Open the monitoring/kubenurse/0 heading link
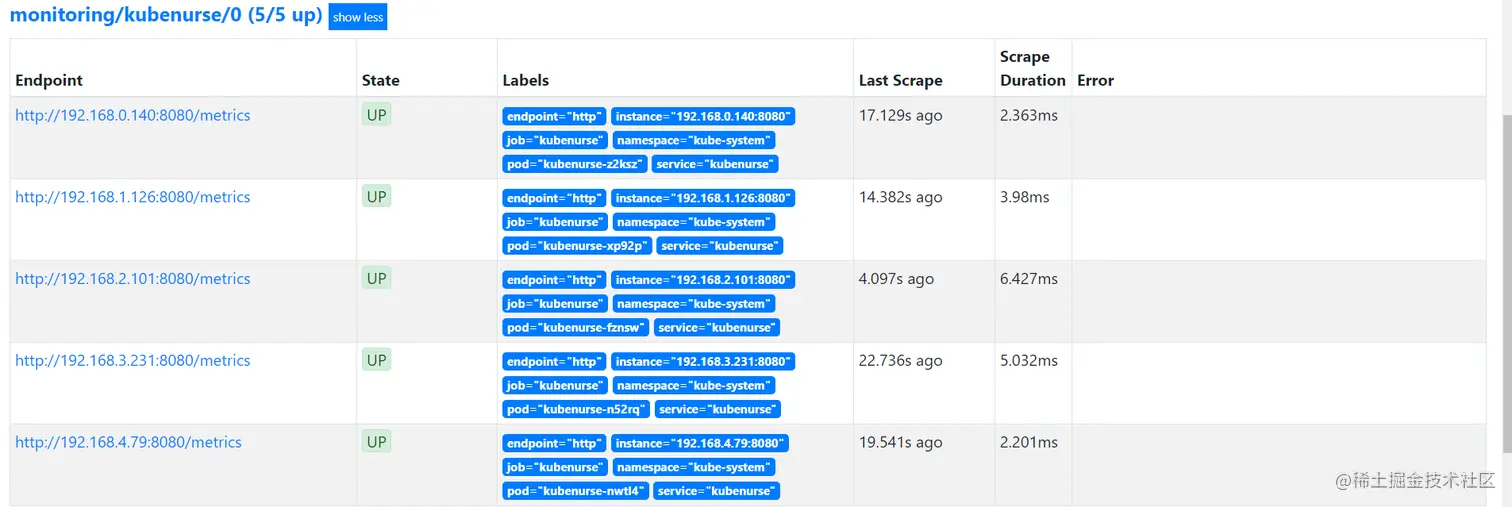Image resolution: width=1512 pixels, height=507 pixels. pyautogui.click(x=166, y=16)
